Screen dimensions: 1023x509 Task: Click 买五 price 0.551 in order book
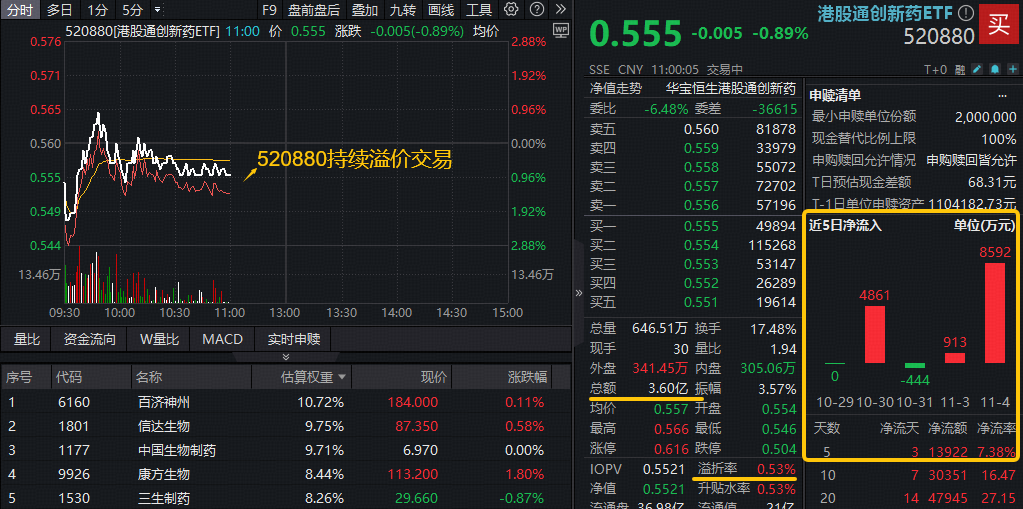pos(701,302)
